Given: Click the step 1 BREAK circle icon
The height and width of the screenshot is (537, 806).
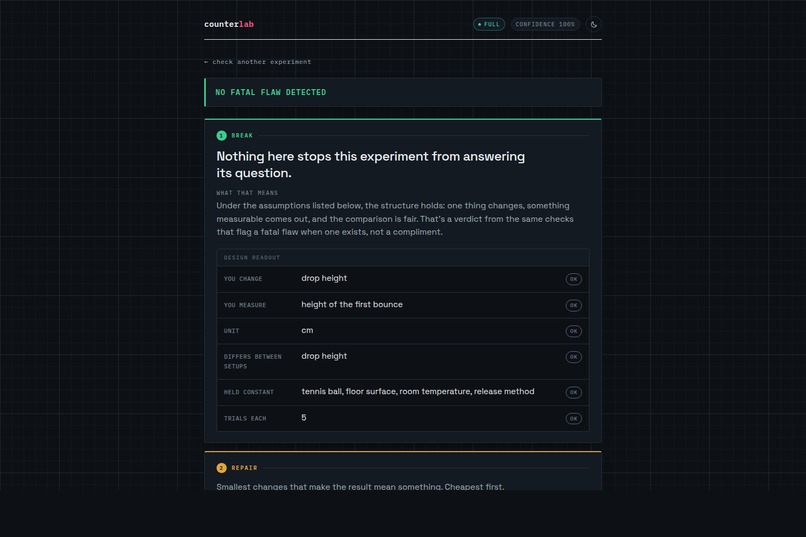Looking at the screenshot, I should (222, 136).
